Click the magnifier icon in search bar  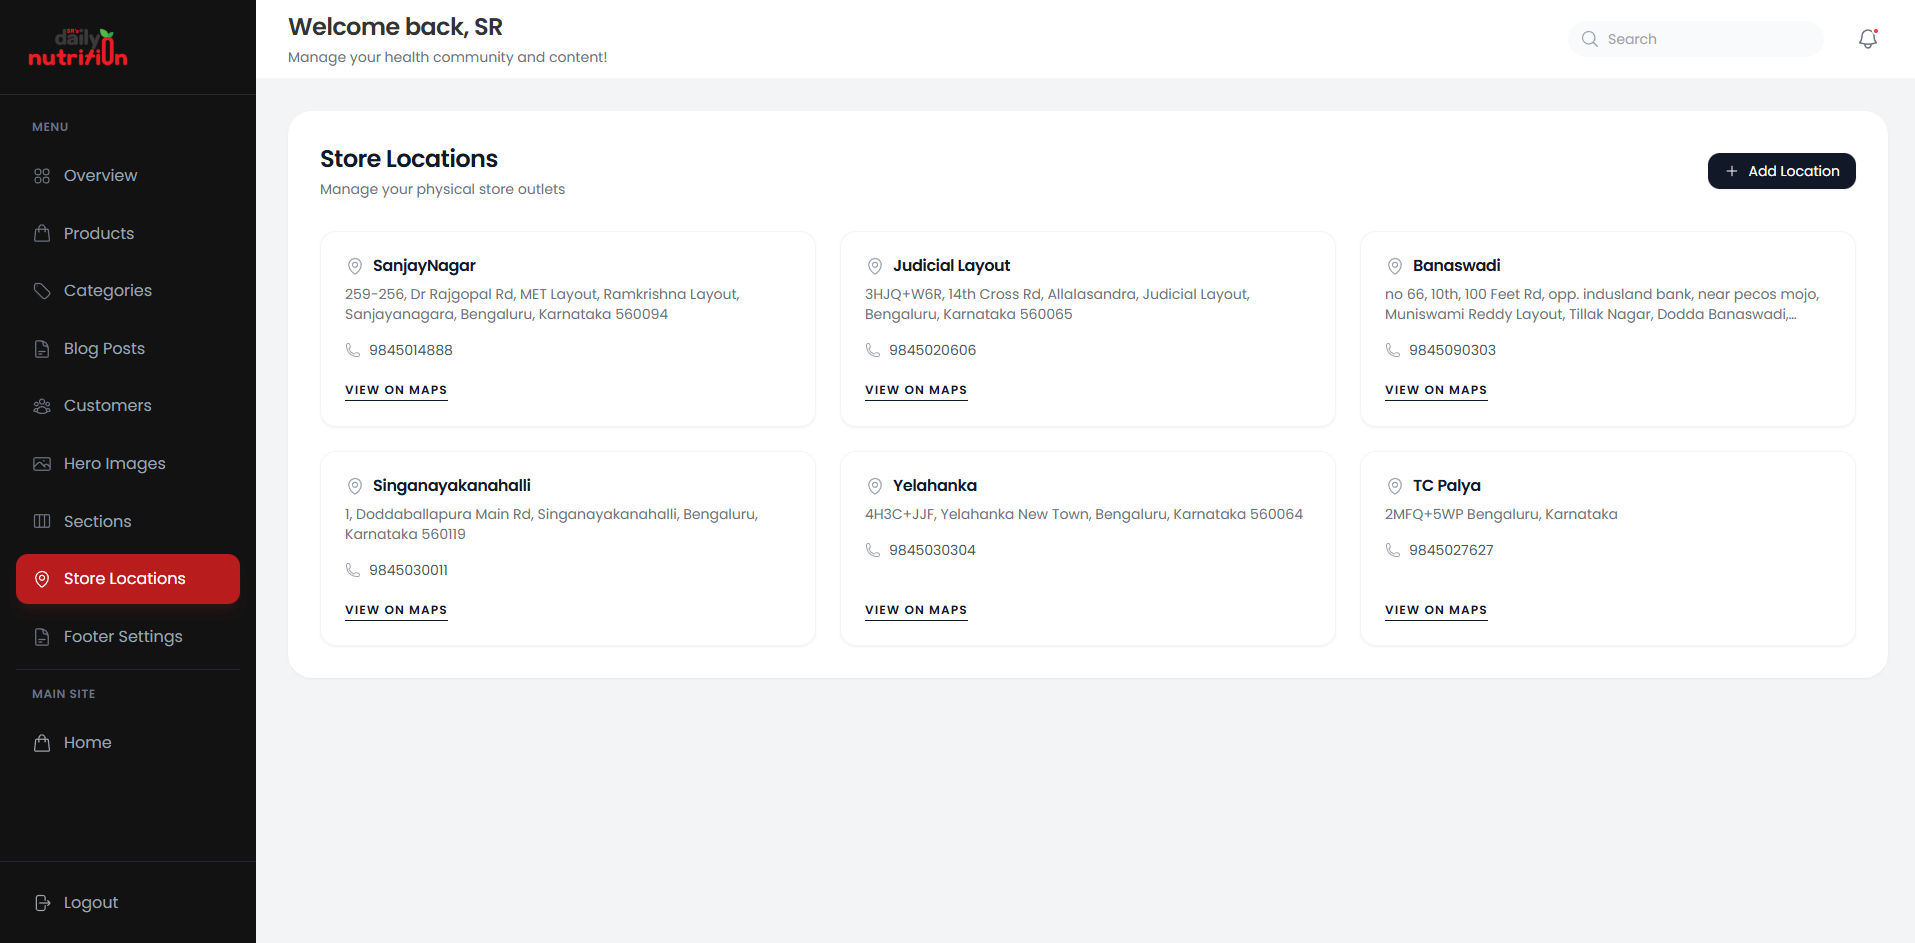coord(1589,39)
